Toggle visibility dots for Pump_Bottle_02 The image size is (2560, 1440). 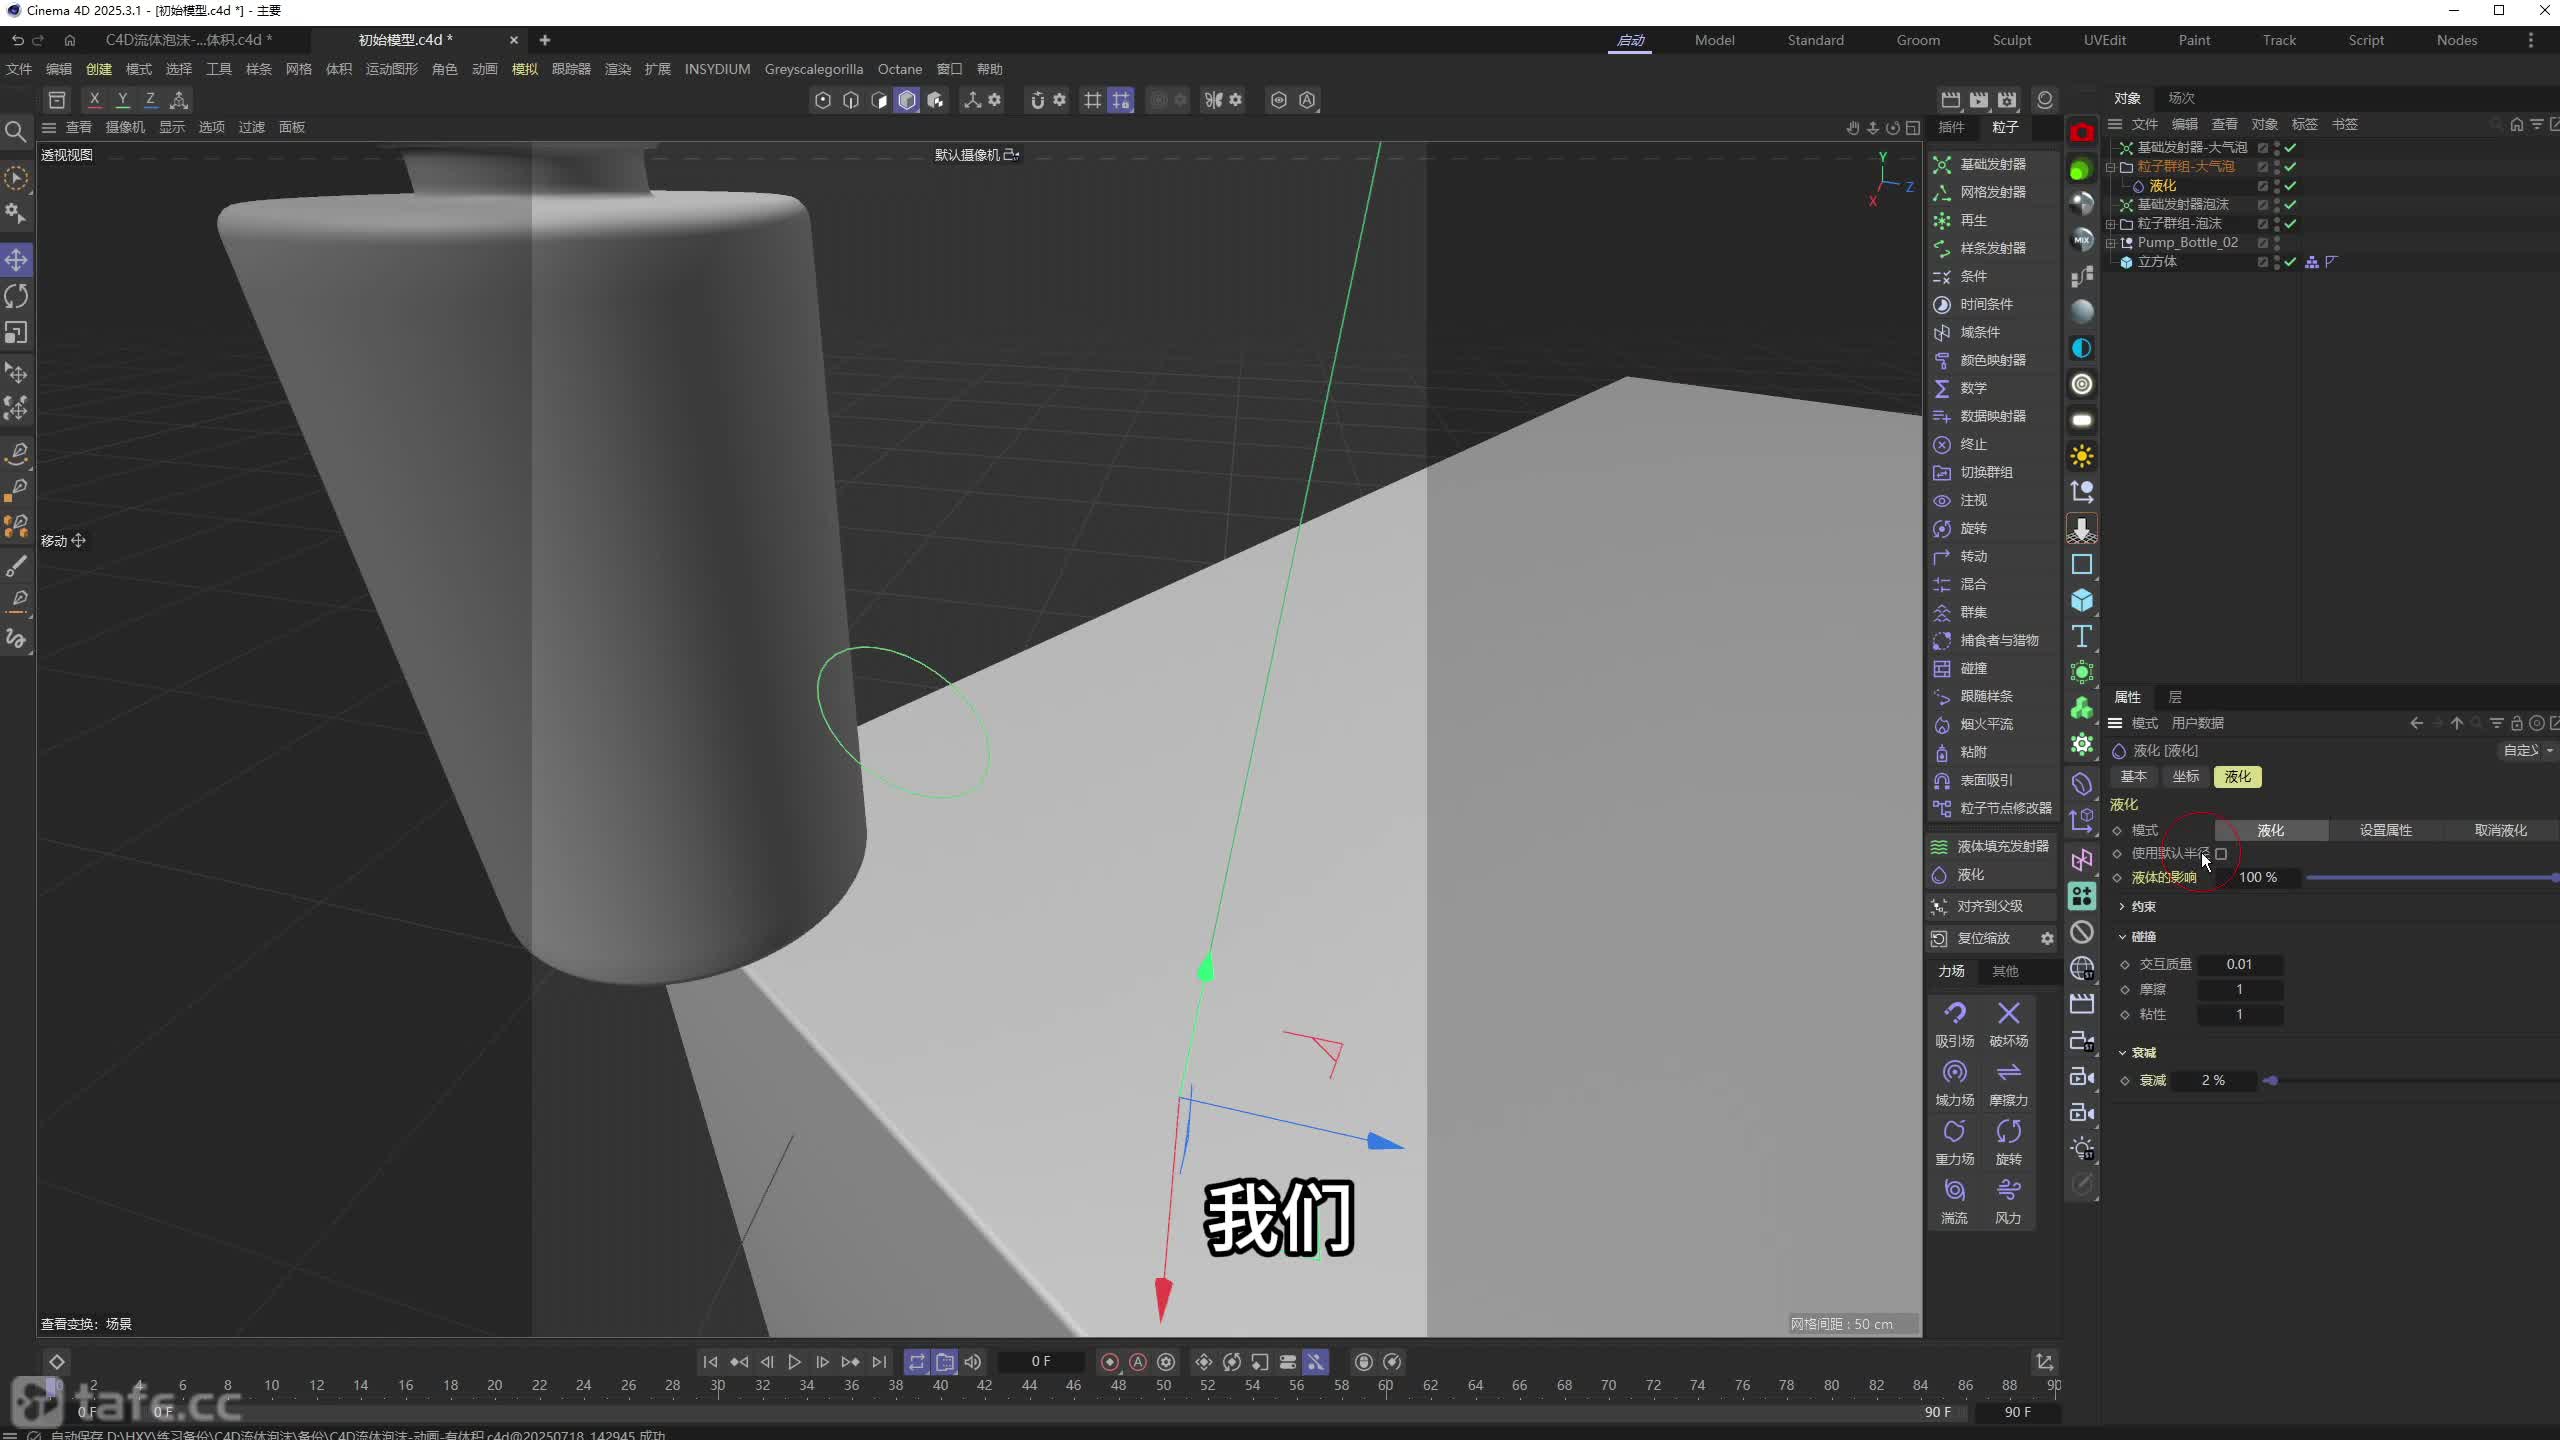click(x=2277, y=243)
